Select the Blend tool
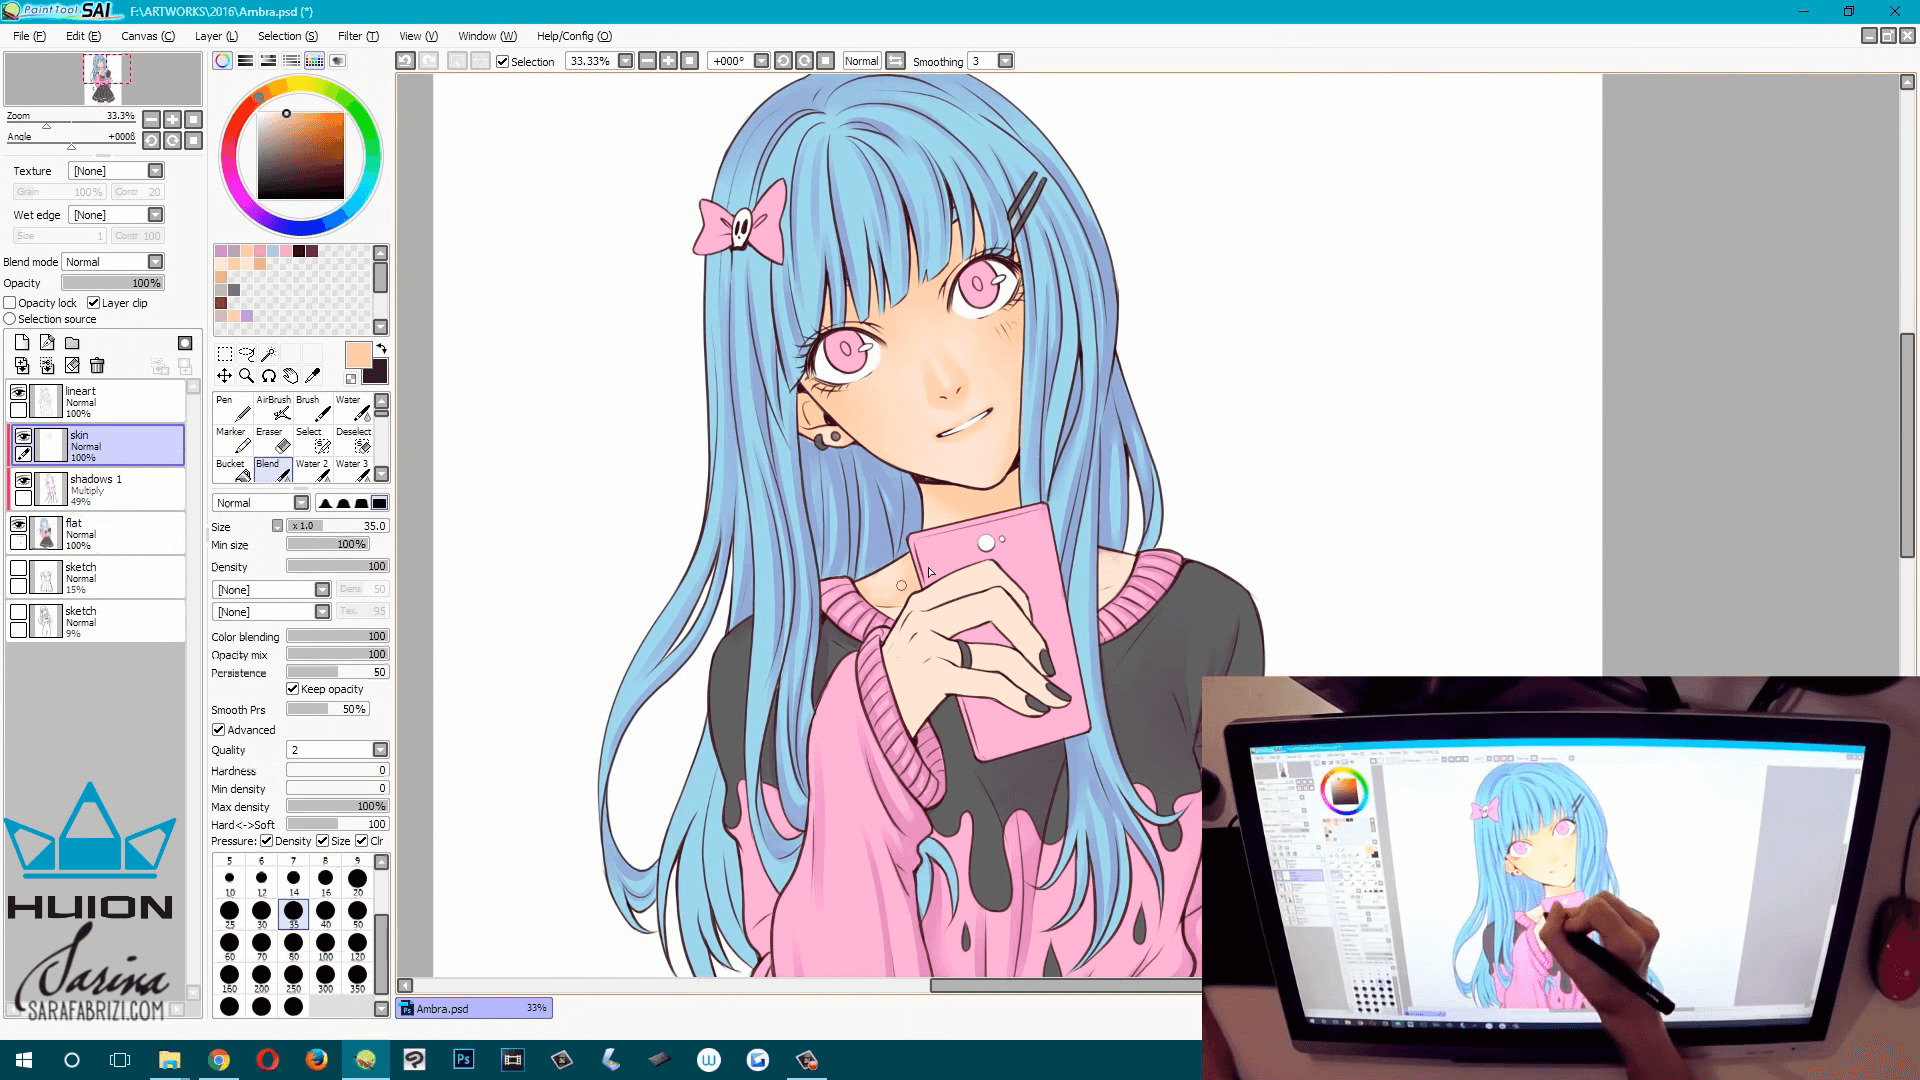The width and height of the screenshot is (1920, 1080). 273,471
